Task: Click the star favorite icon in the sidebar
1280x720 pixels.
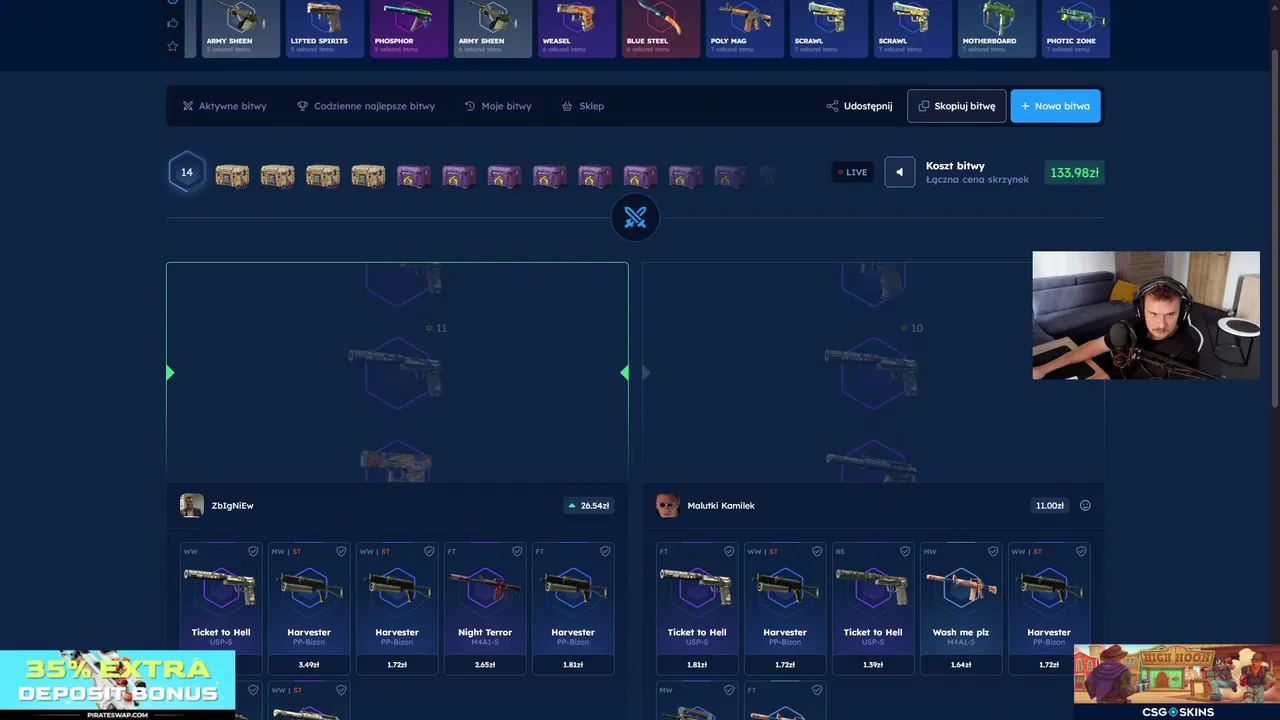Action: [172, 46]
